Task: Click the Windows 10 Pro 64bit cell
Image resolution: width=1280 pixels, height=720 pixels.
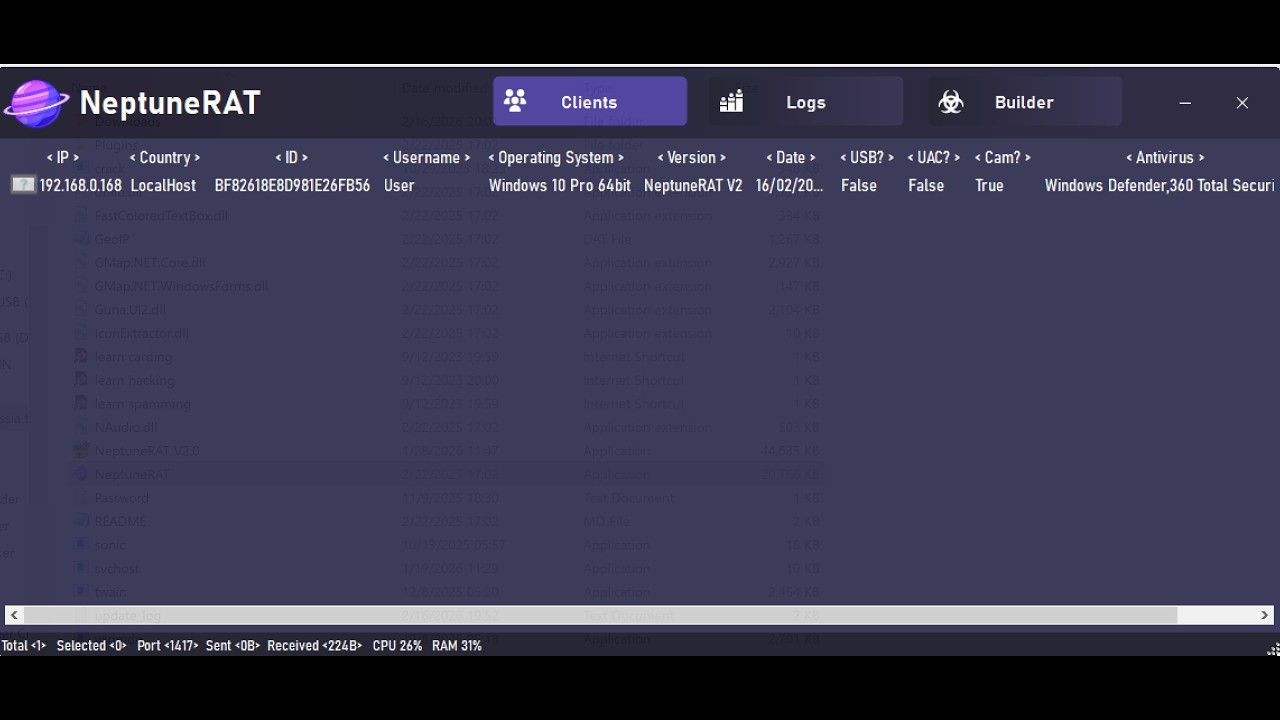Action: tap(560, 186)
